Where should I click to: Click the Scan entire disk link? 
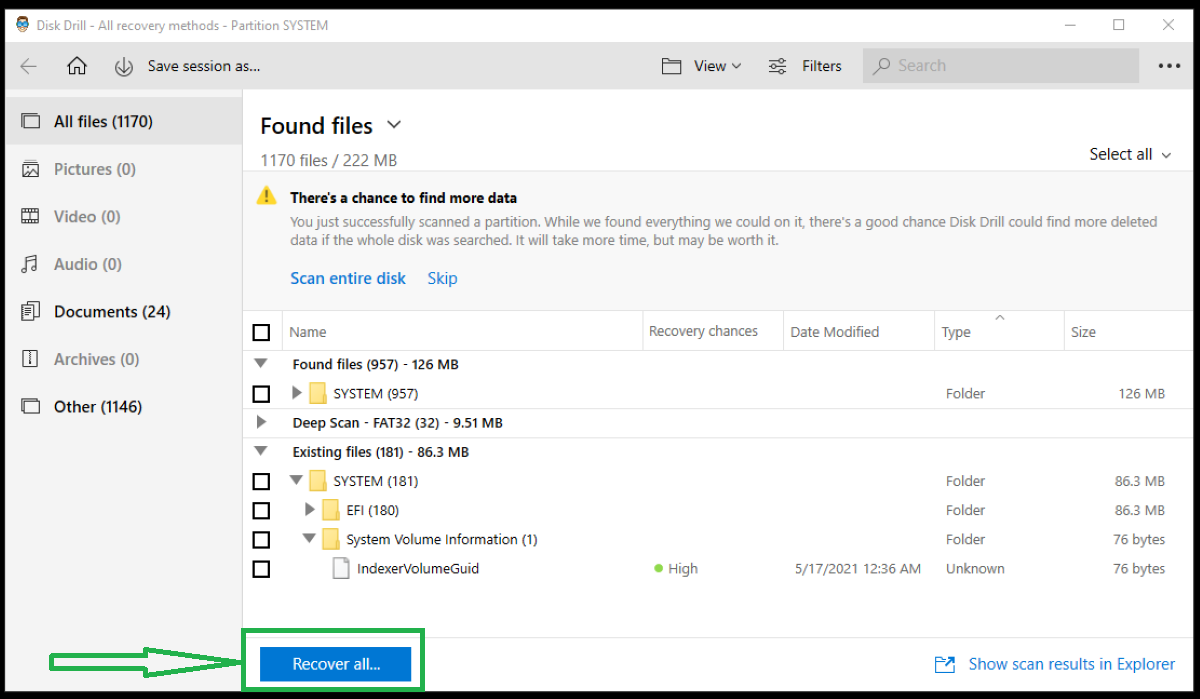point(348,278)
